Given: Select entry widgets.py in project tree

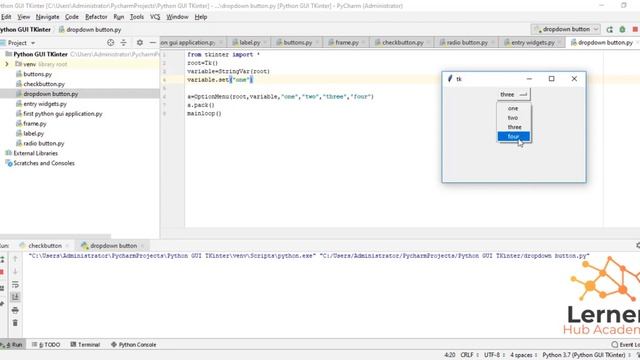Looking at the screenshot, I should tap(45, 104).
